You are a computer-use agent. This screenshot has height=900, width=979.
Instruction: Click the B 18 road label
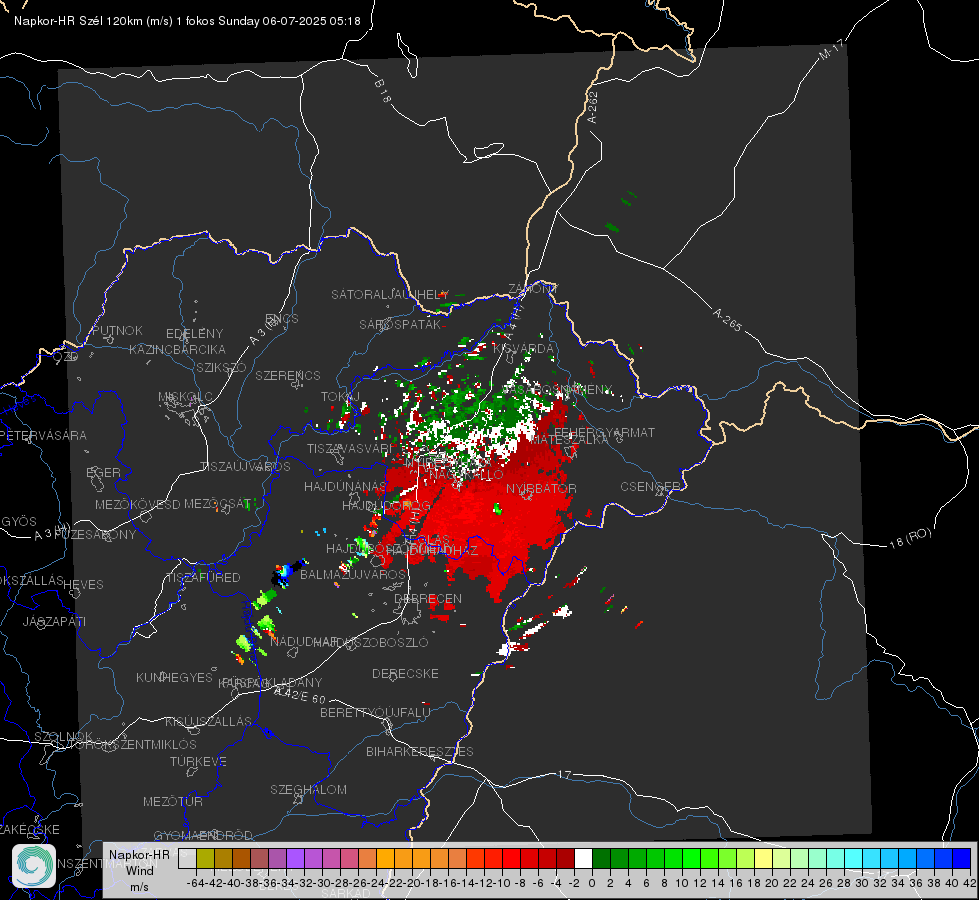coord(382,92)
